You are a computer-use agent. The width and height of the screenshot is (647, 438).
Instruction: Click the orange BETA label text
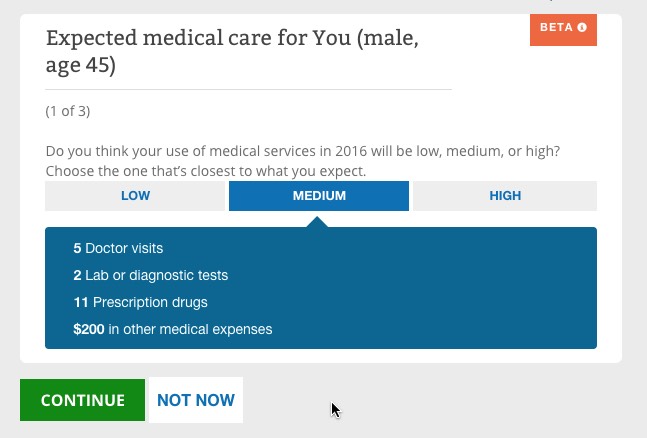click(x=556, y=28)
